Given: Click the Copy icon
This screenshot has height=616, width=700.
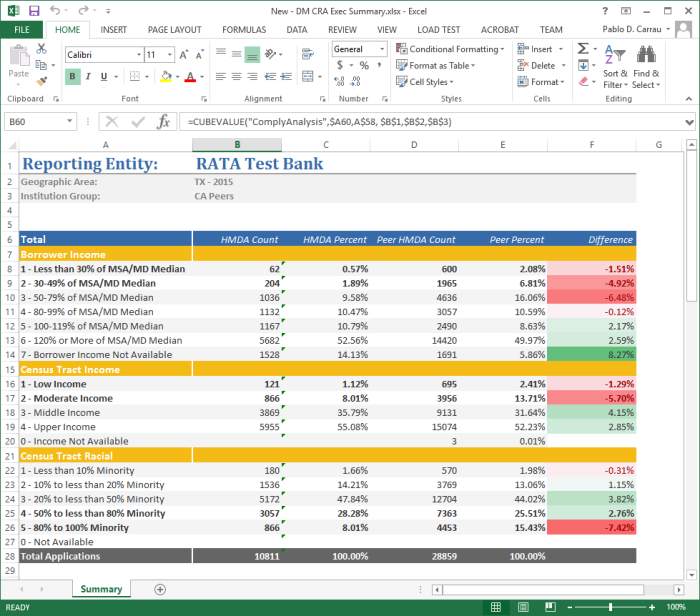Looking at the screenshot, I should [x=41, y=65].
